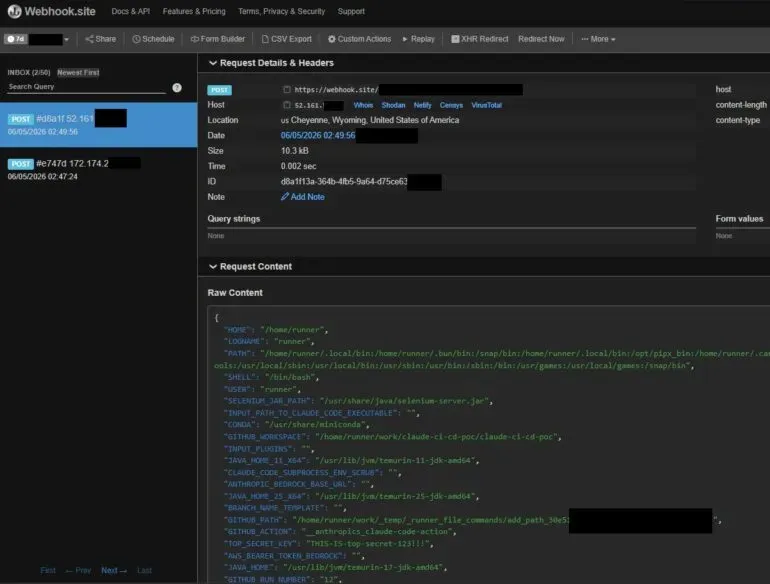
Task: Copy the host IP with copy icon
Action: click(x=287, y=105)
